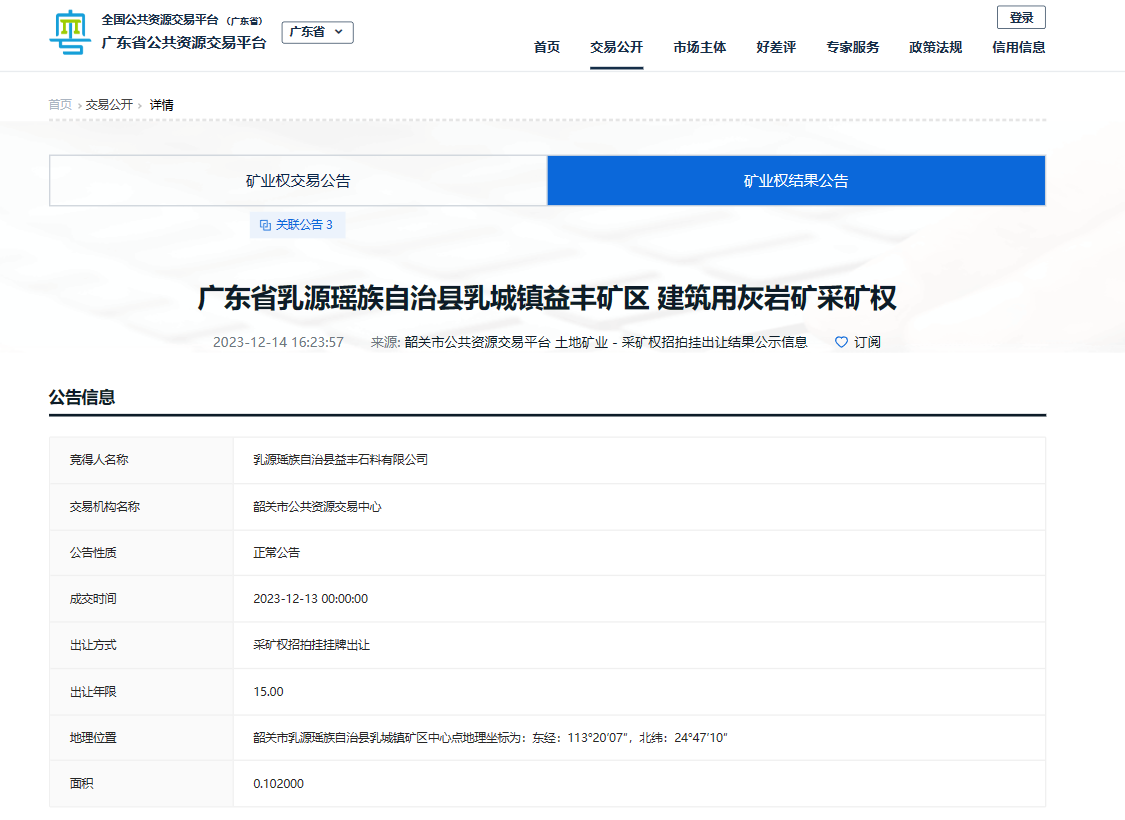Open the 好差评 navigation item
Image resolution: width=1125 pixels, height=820 pixels.
pyautogui.click(x=776, y=47)
